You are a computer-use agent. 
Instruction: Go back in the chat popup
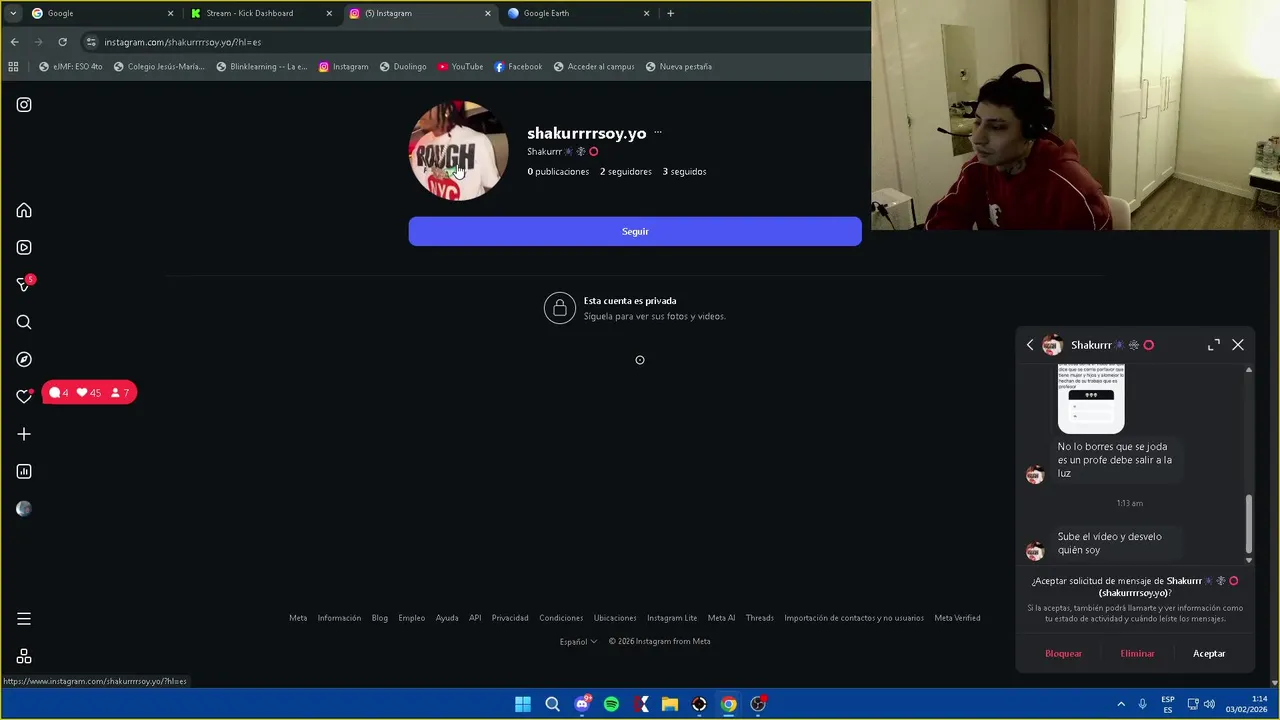(1030, 345)
